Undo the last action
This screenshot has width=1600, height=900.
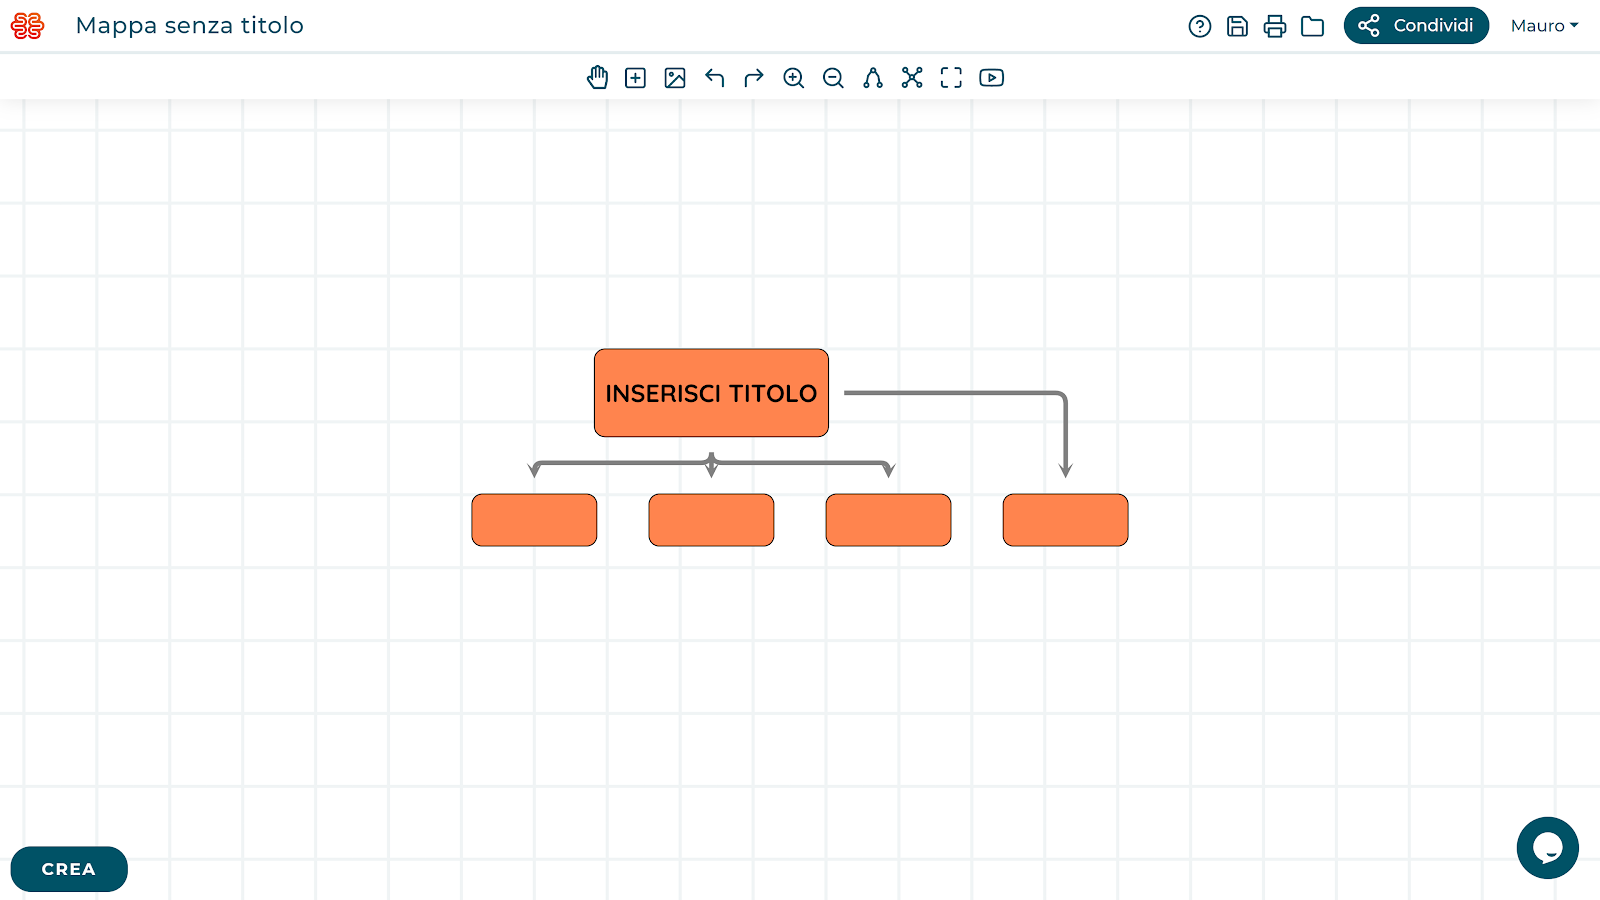point(714,78)
